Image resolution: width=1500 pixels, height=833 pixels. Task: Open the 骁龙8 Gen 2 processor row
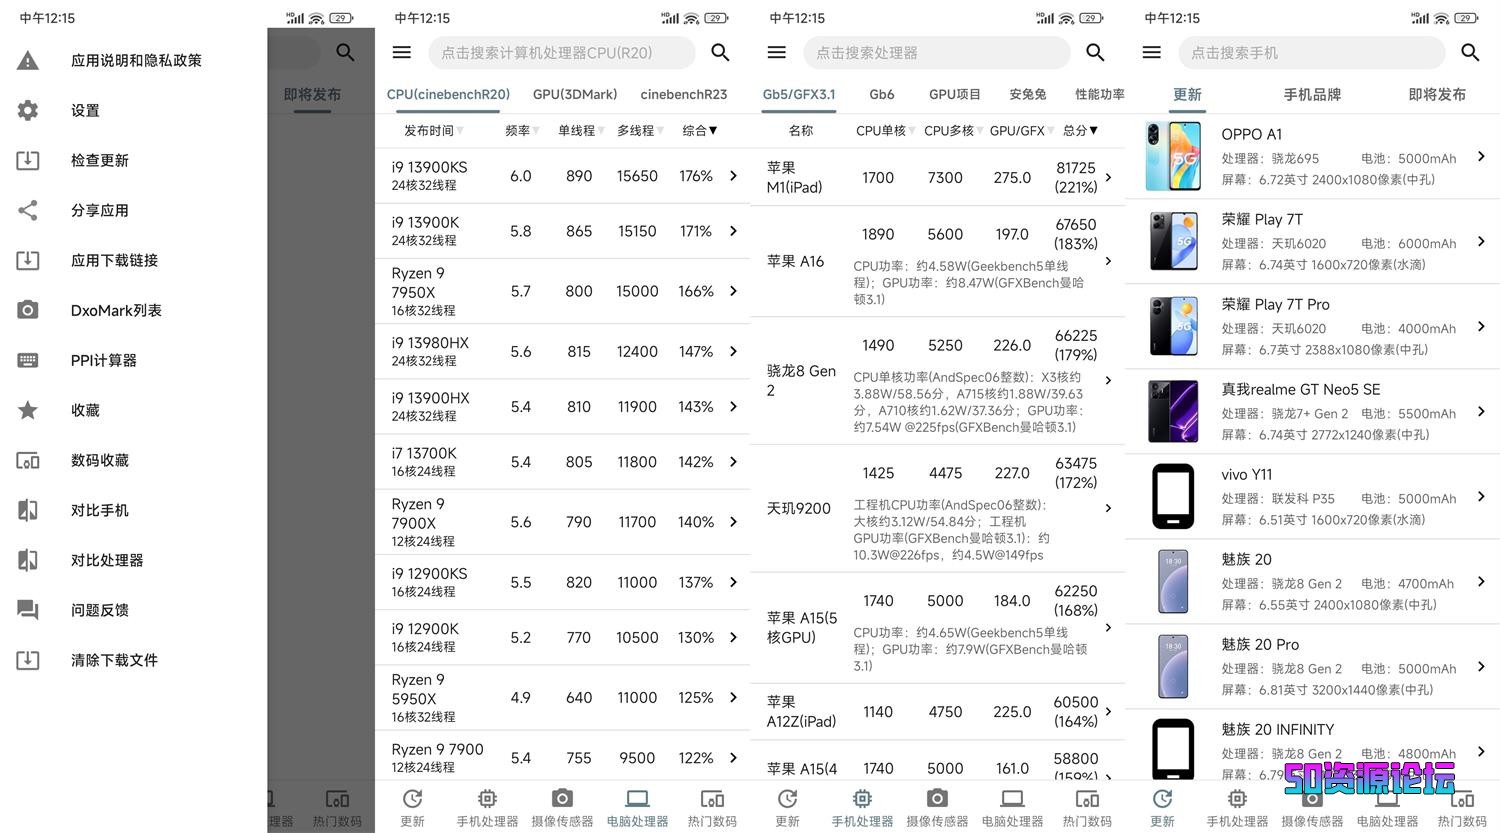pos(937,380)
